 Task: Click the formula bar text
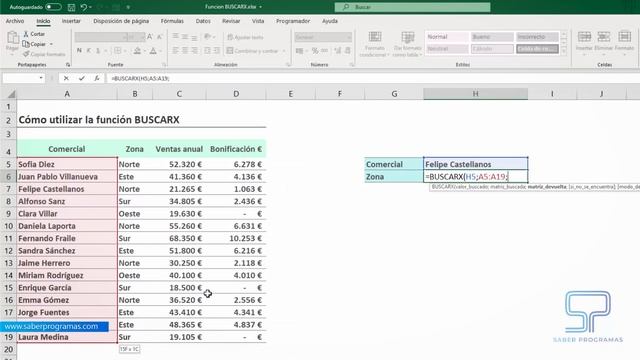coord(140,78)
